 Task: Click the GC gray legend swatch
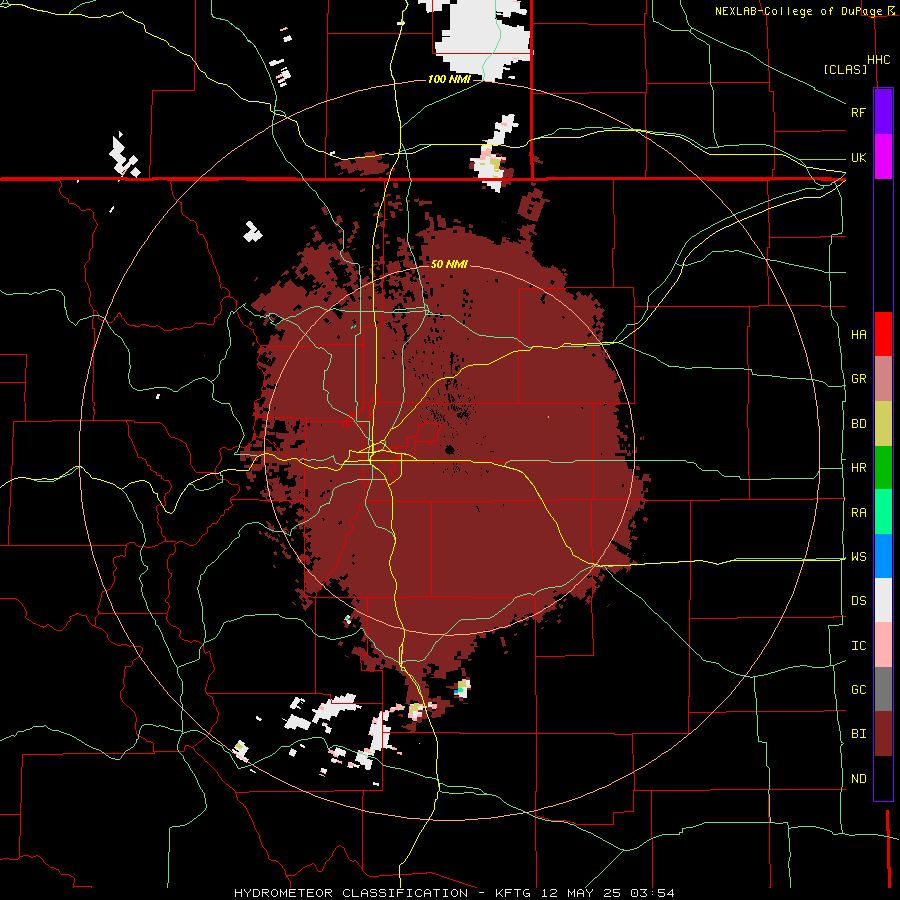click(x=883, y=689)
